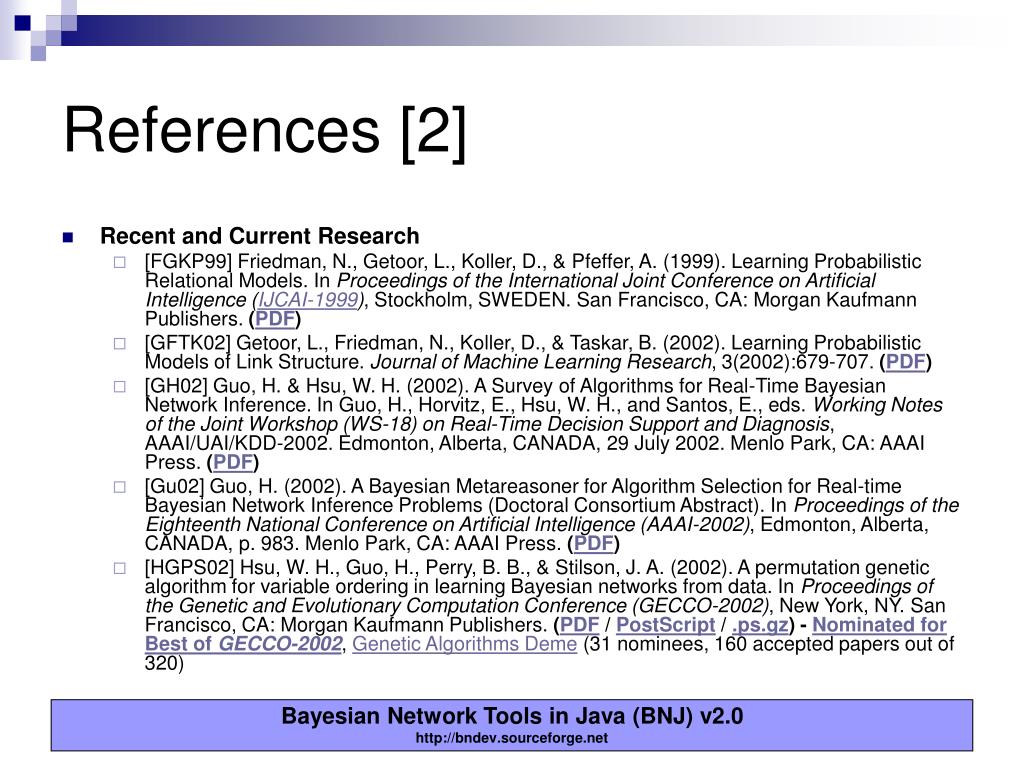This screenshot has height=768, width=1024.
Task: Click the hollow bullet beside the [Gu02] entry
Action: click(x=120, y=487)
